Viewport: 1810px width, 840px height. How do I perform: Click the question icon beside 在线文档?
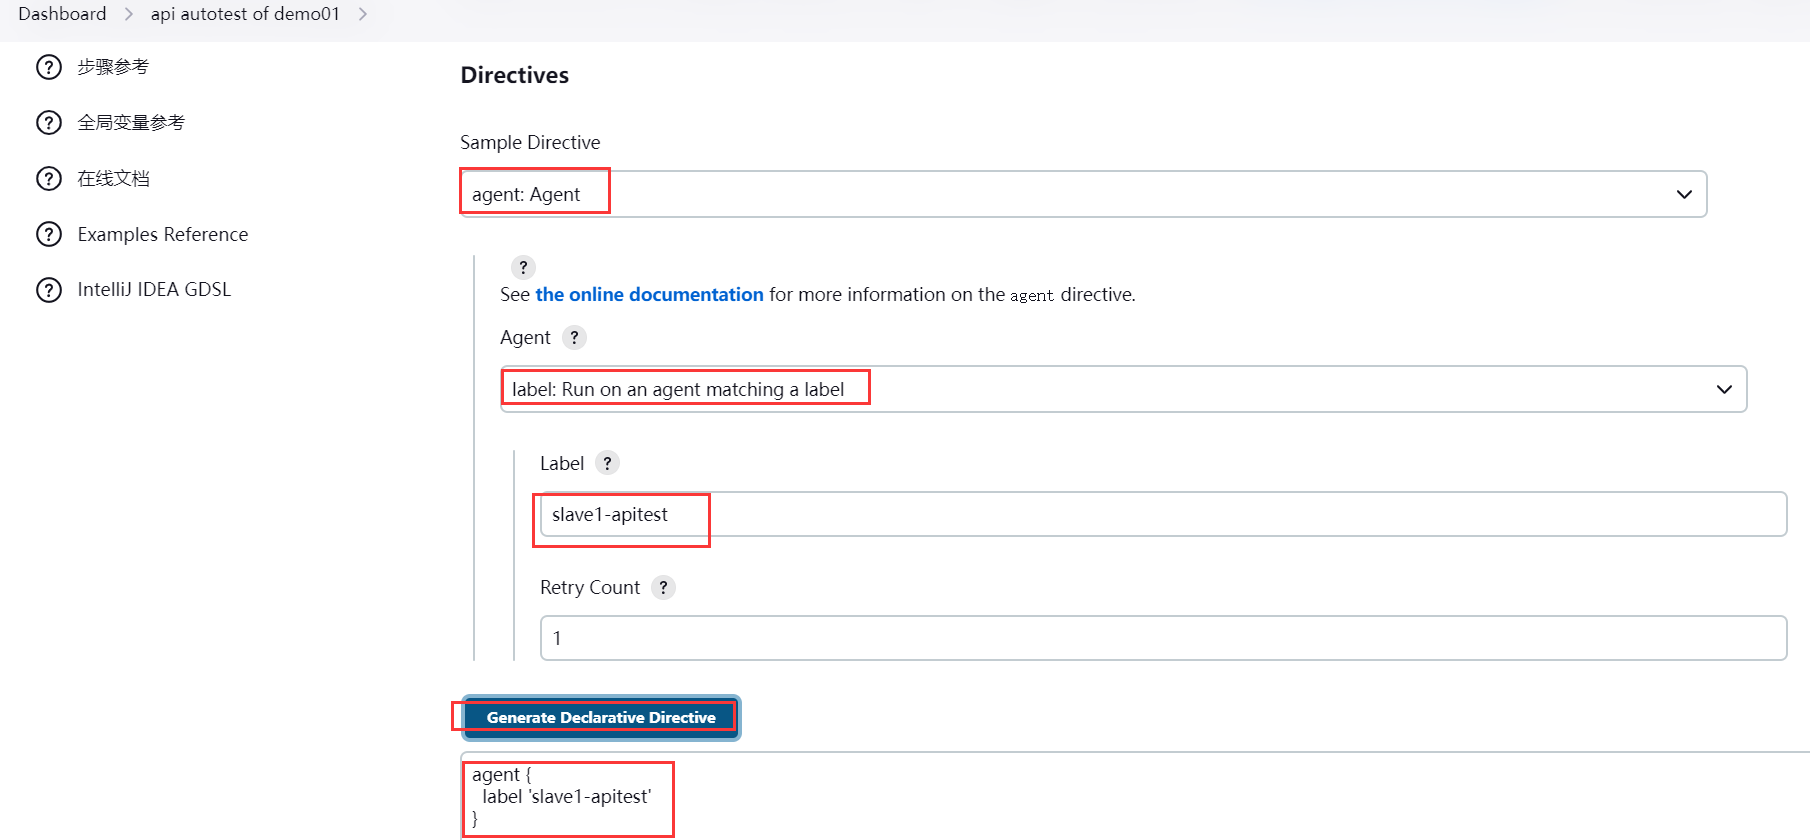[x=49, y=179]
